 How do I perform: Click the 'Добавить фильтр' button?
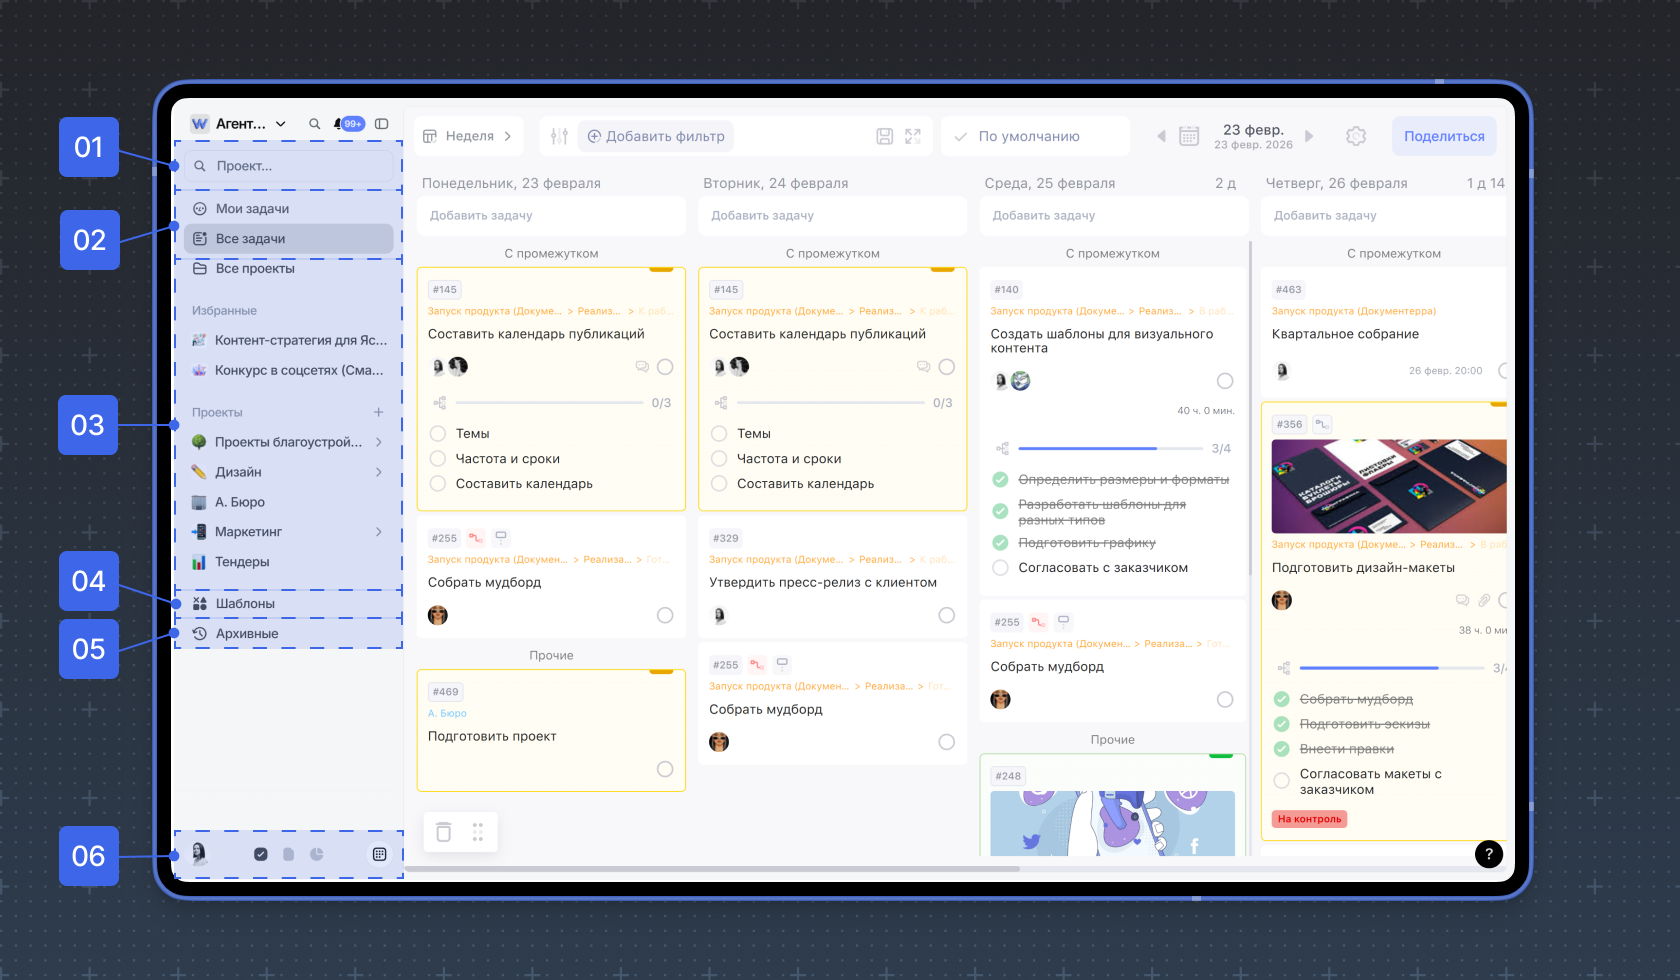pos(656,136)
